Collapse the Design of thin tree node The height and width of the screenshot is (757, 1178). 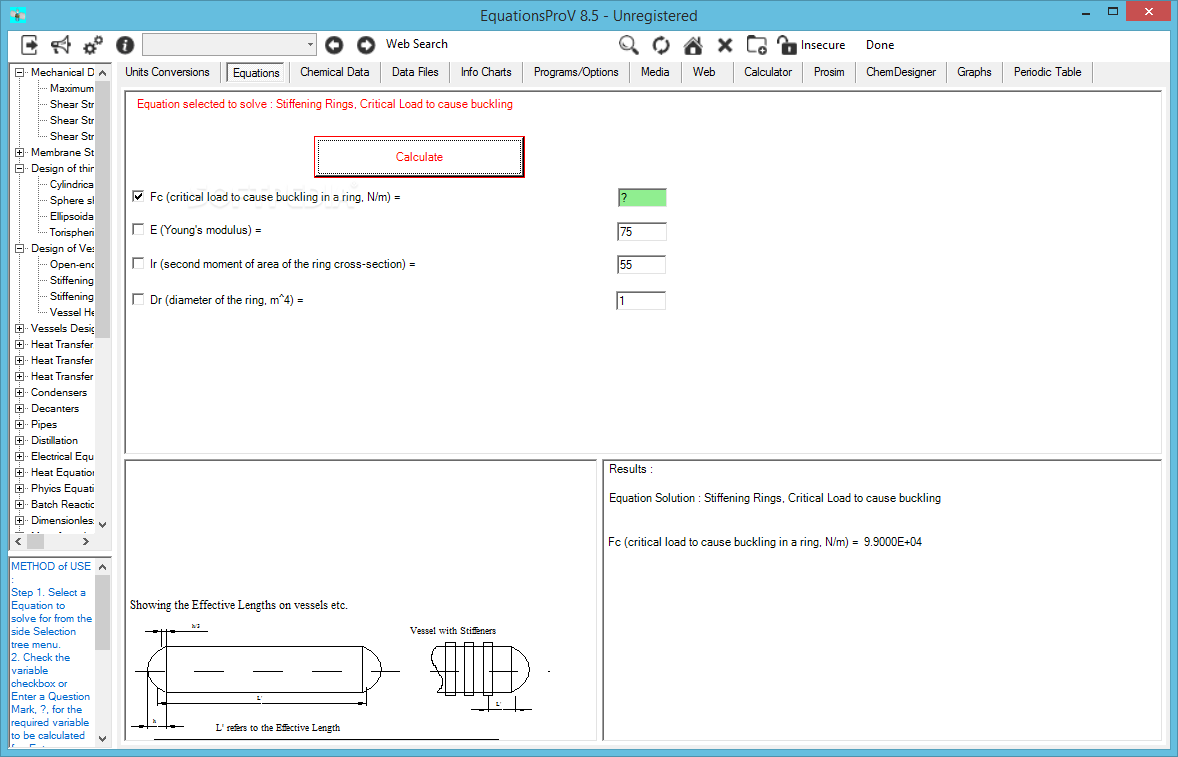coord(20,168)
